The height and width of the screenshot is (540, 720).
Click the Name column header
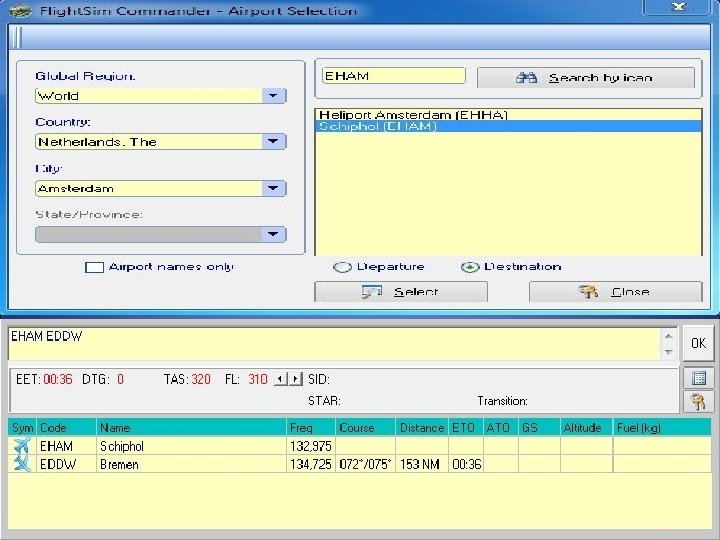(x=191, y=428)
